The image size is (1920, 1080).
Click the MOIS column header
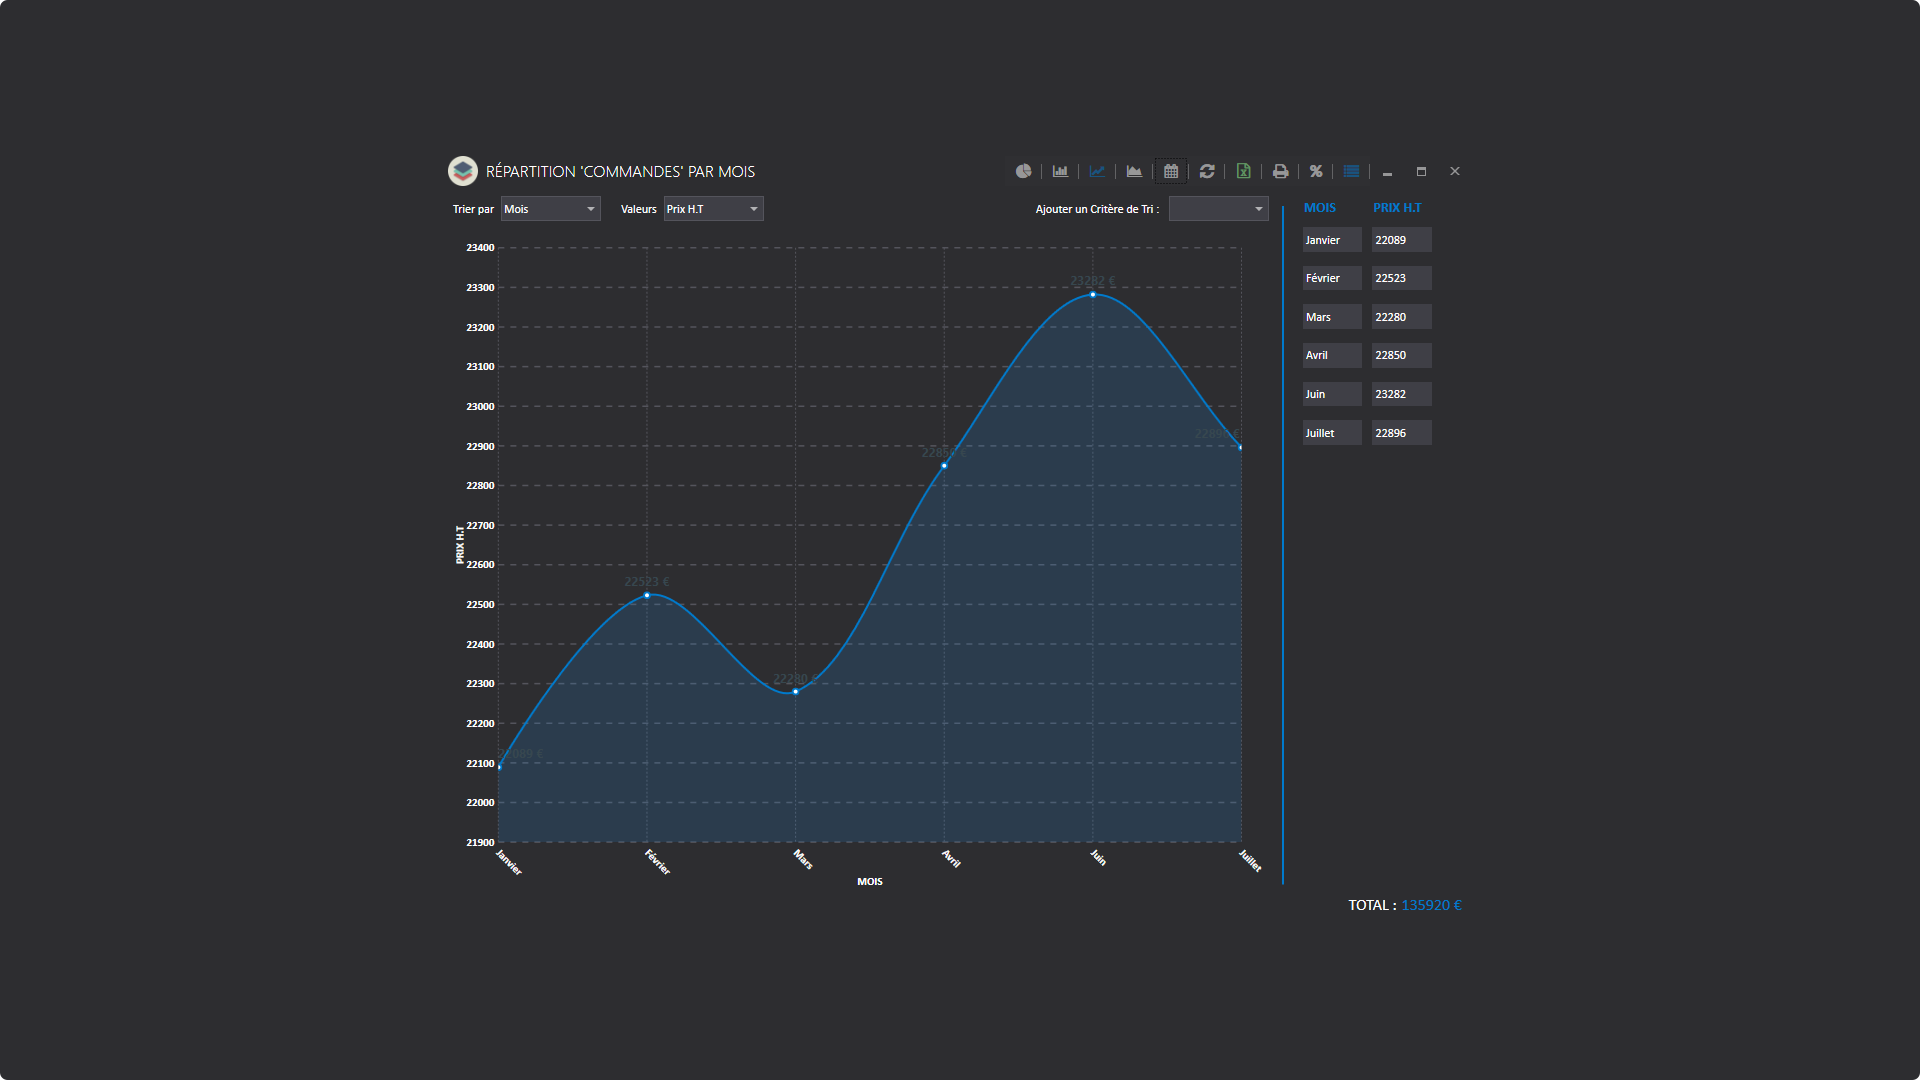click(x=1319, y=208)
